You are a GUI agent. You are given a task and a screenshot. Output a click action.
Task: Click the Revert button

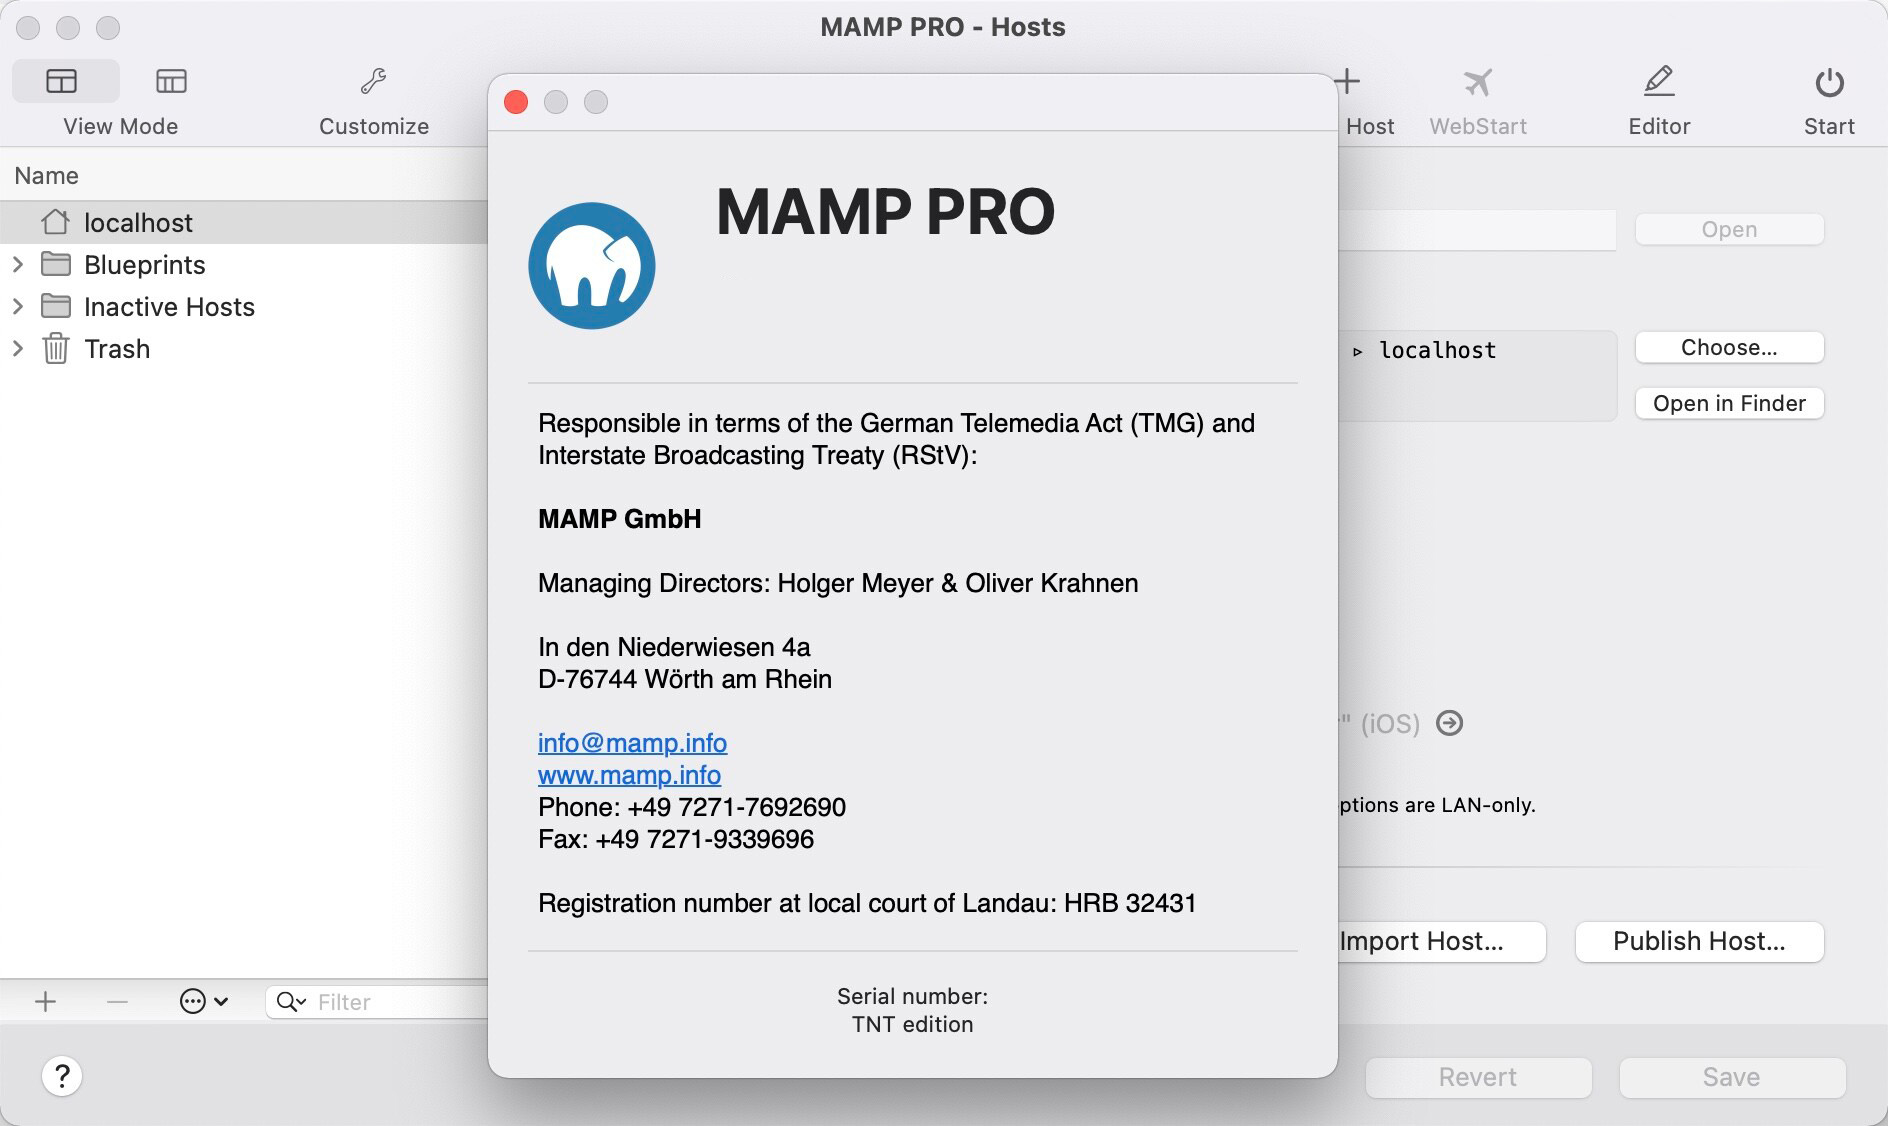(1478, 1077)
